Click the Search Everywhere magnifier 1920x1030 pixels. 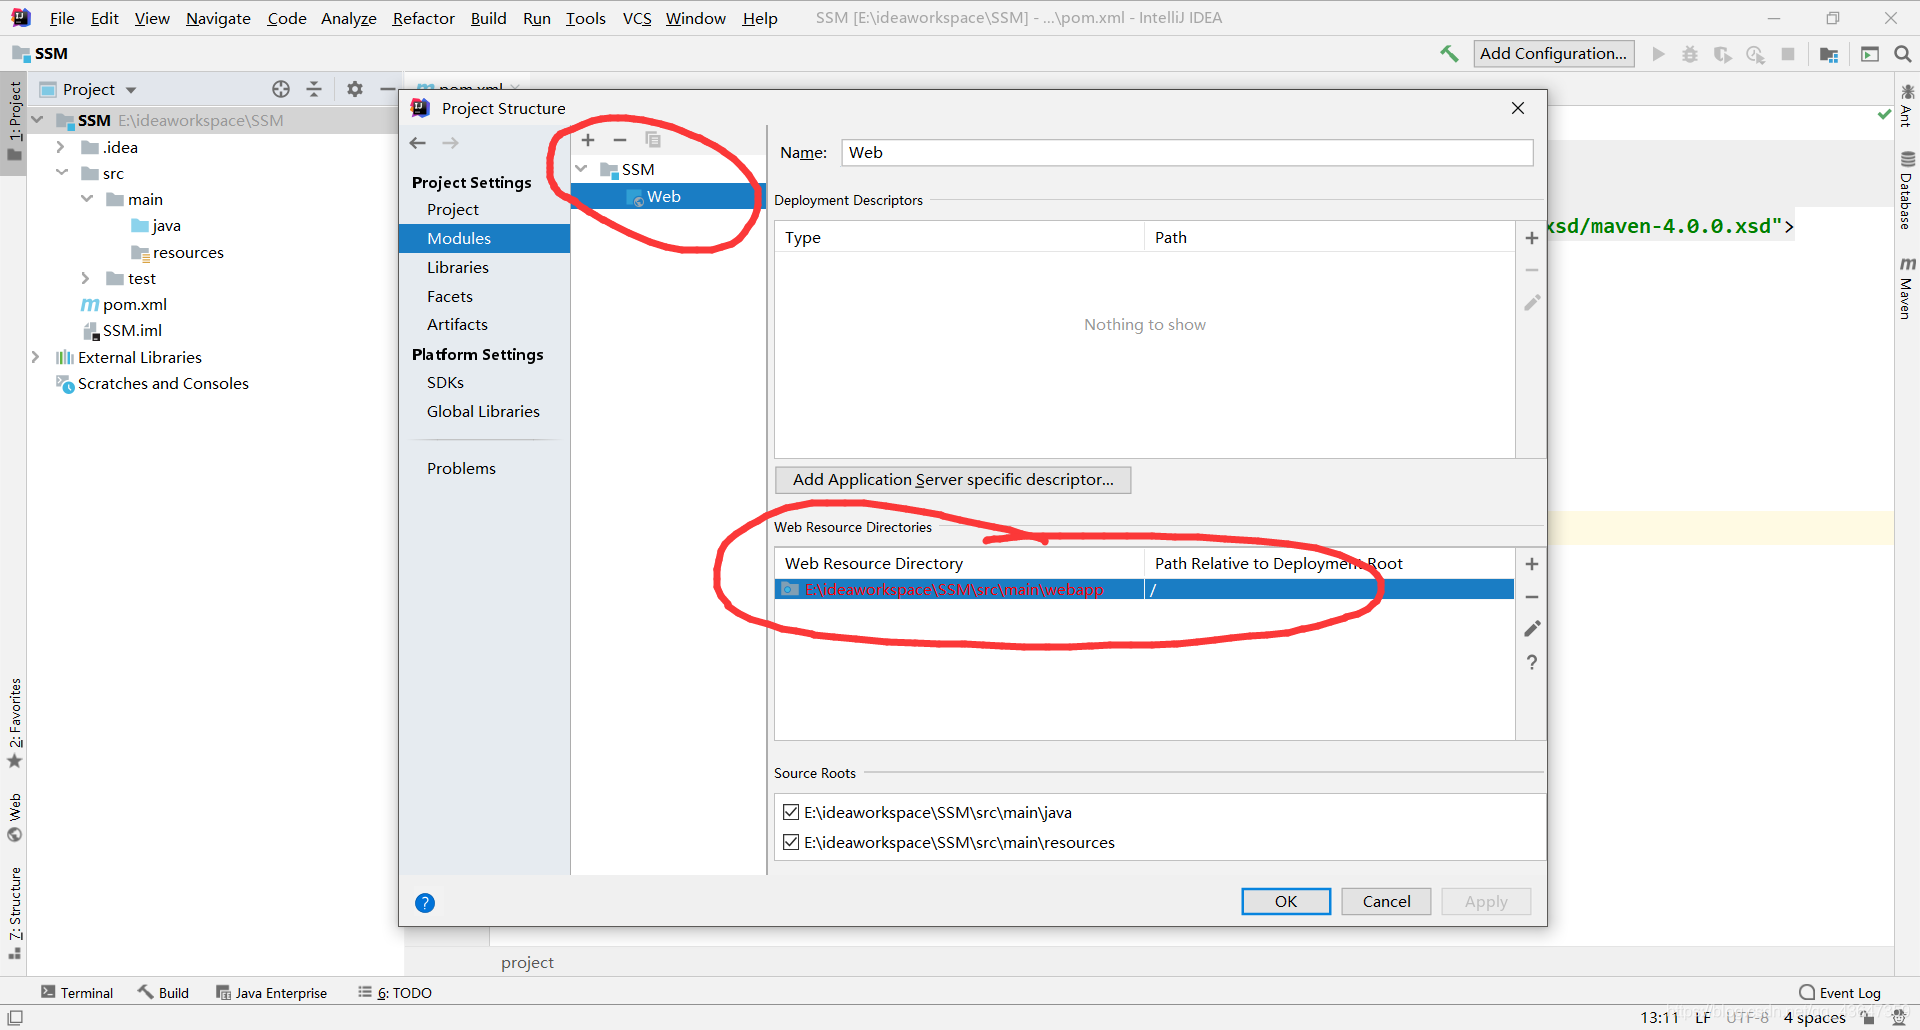pyautogui.click(x=1902, y=54)
